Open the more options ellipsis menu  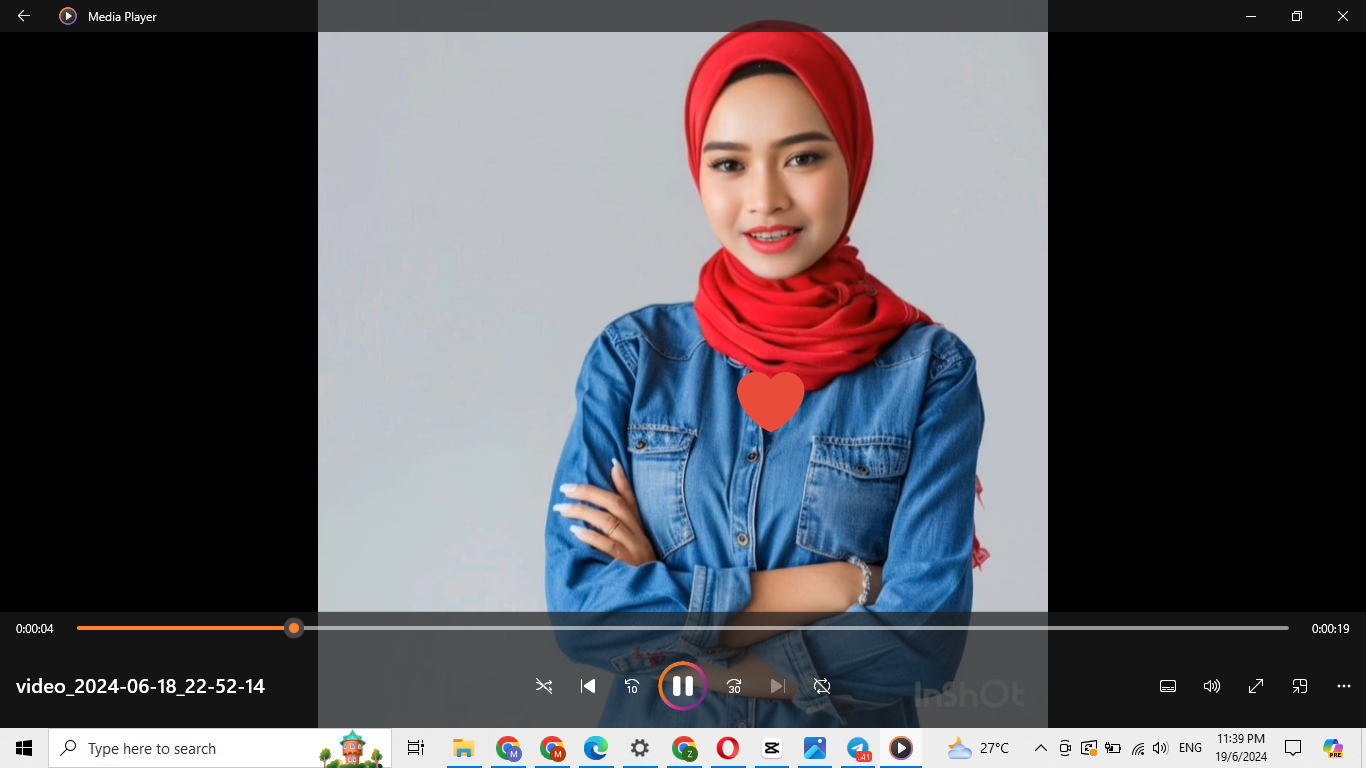click(x=1344, y=686)
